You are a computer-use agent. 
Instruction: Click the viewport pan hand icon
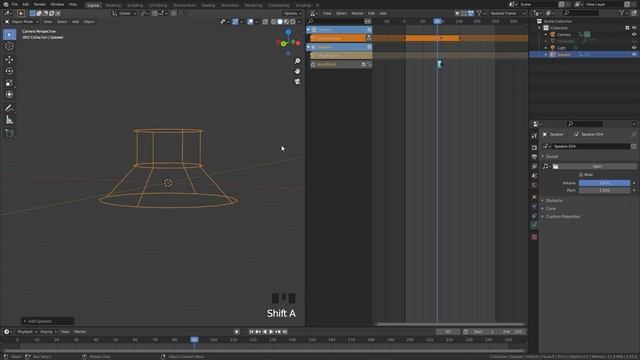coord(298,71)
